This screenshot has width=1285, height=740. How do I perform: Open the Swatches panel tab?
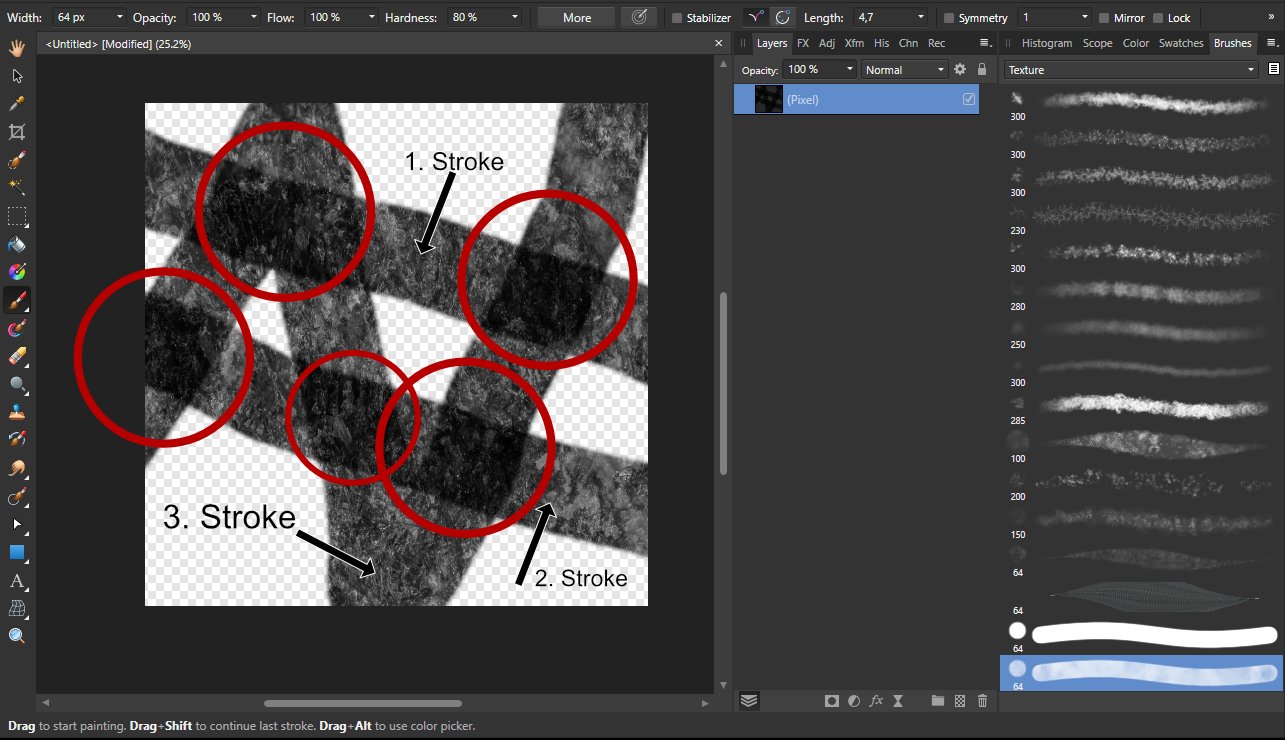1181,43
